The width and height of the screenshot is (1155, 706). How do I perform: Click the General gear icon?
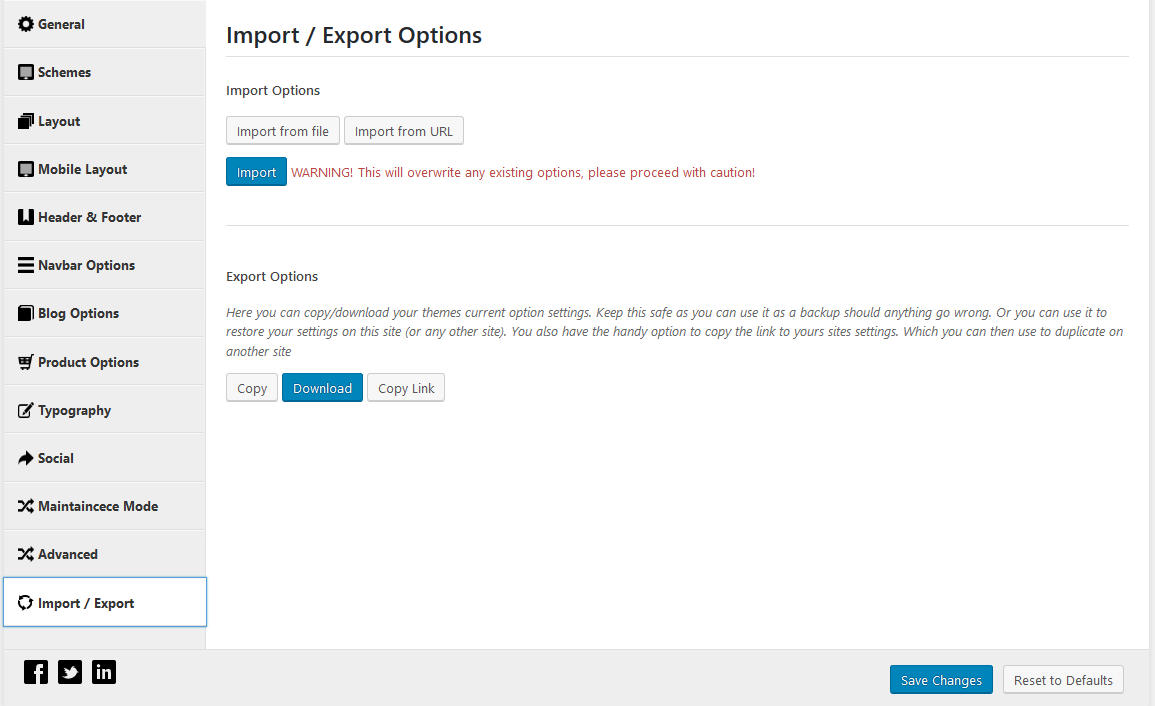point(26,24)
